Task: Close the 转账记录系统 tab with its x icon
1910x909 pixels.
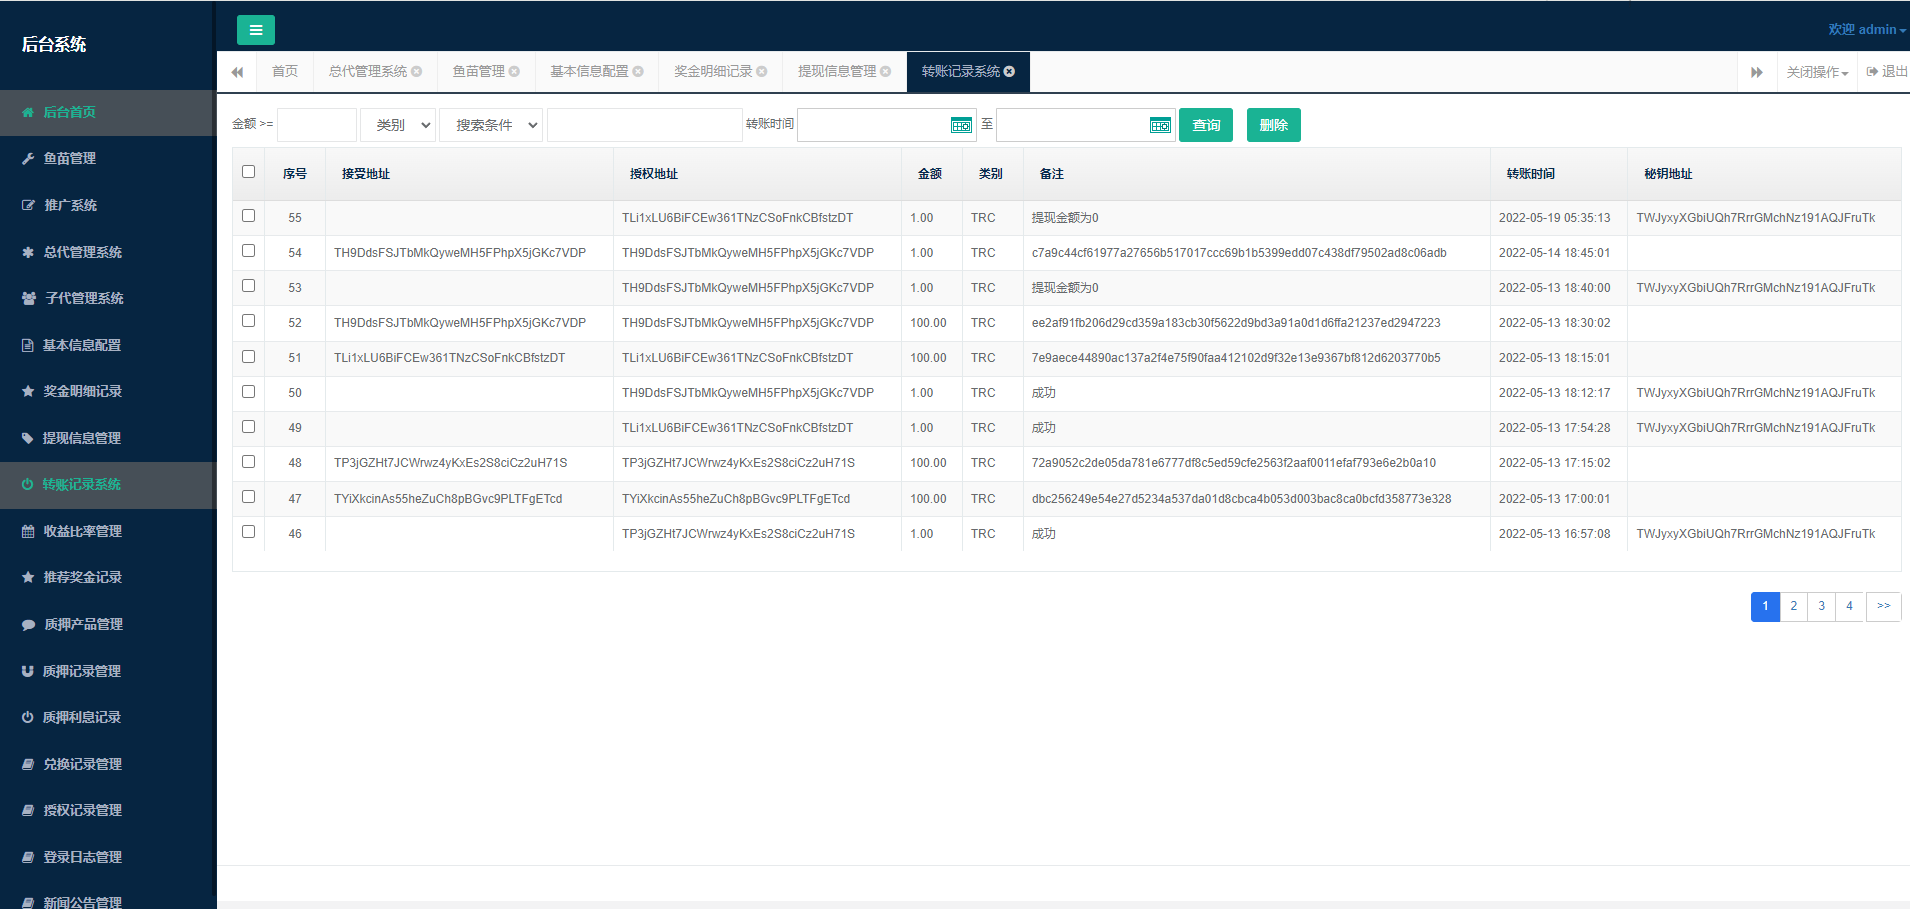Action: (1010, 71)
